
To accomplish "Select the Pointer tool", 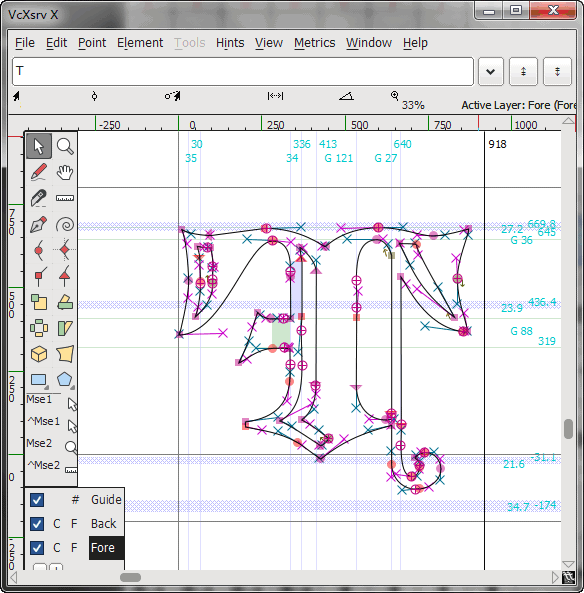I will [x=39, y=146].
